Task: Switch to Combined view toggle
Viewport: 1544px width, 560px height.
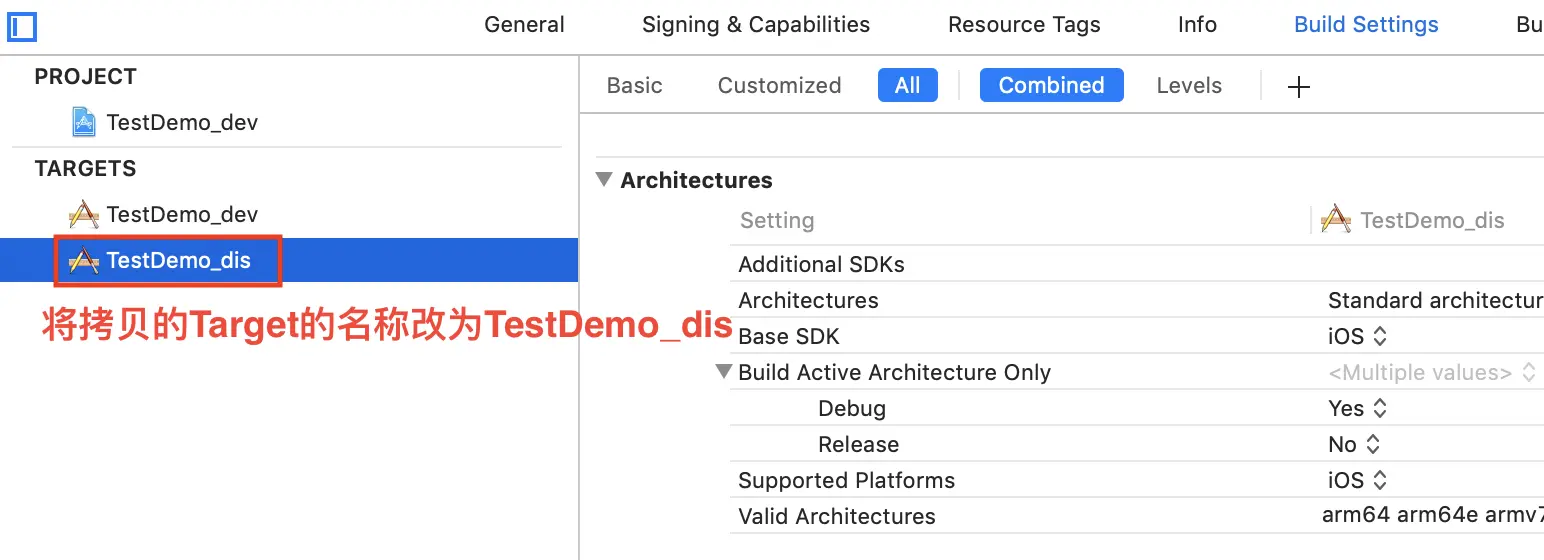Action: [1051, 85]
